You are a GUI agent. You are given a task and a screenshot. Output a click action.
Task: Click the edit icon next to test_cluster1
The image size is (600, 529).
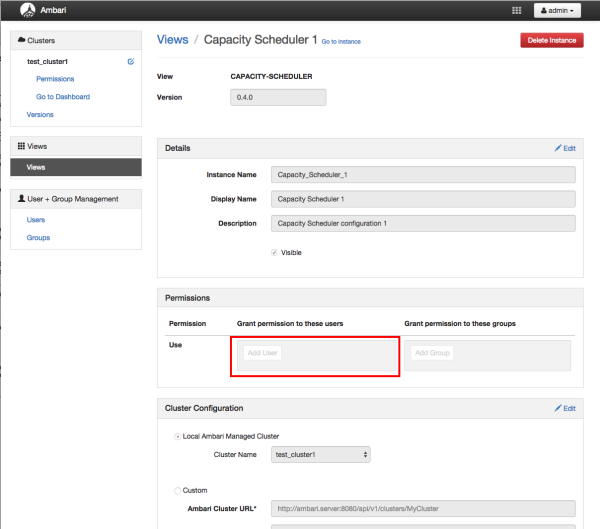coord(131,61)
